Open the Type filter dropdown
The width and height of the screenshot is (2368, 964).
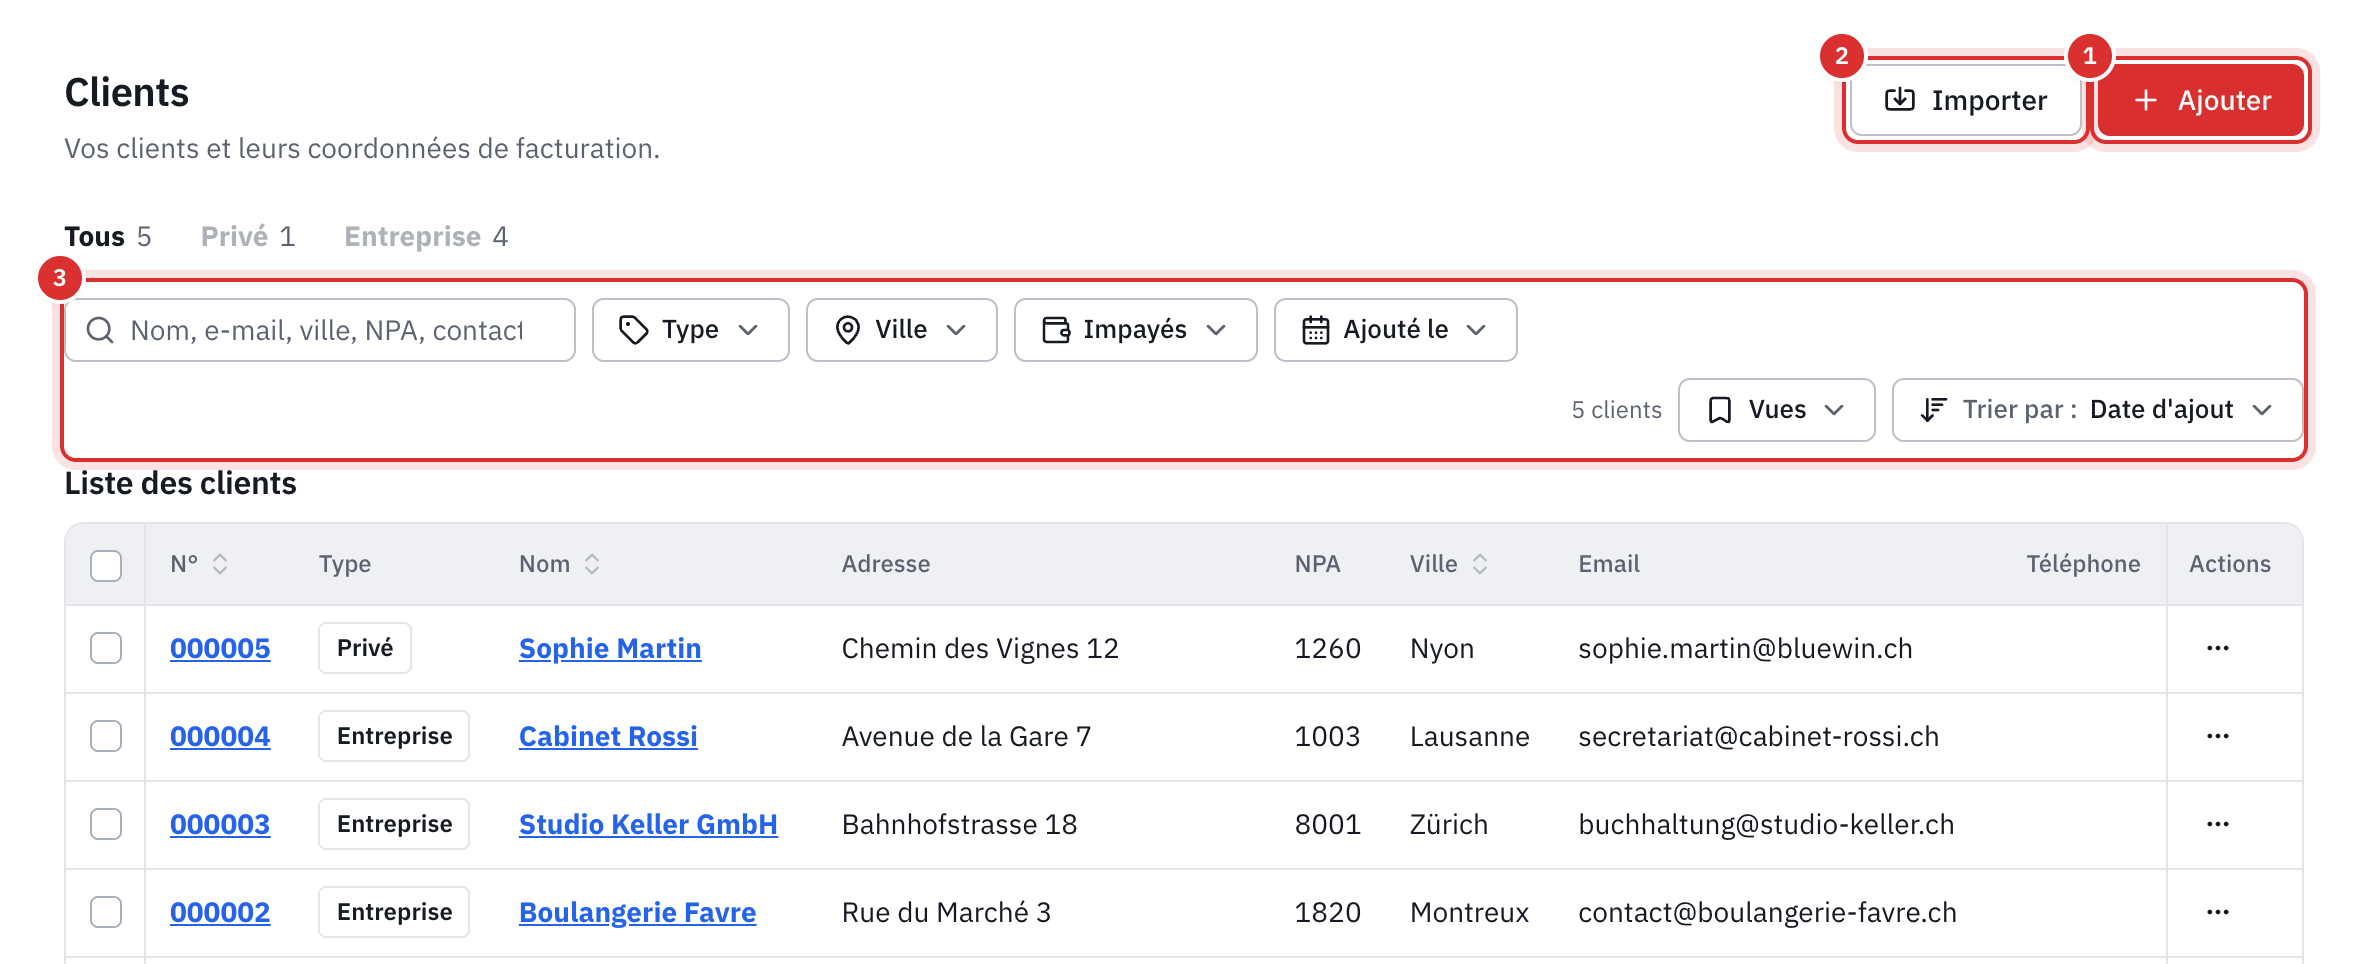coord(690,330)
